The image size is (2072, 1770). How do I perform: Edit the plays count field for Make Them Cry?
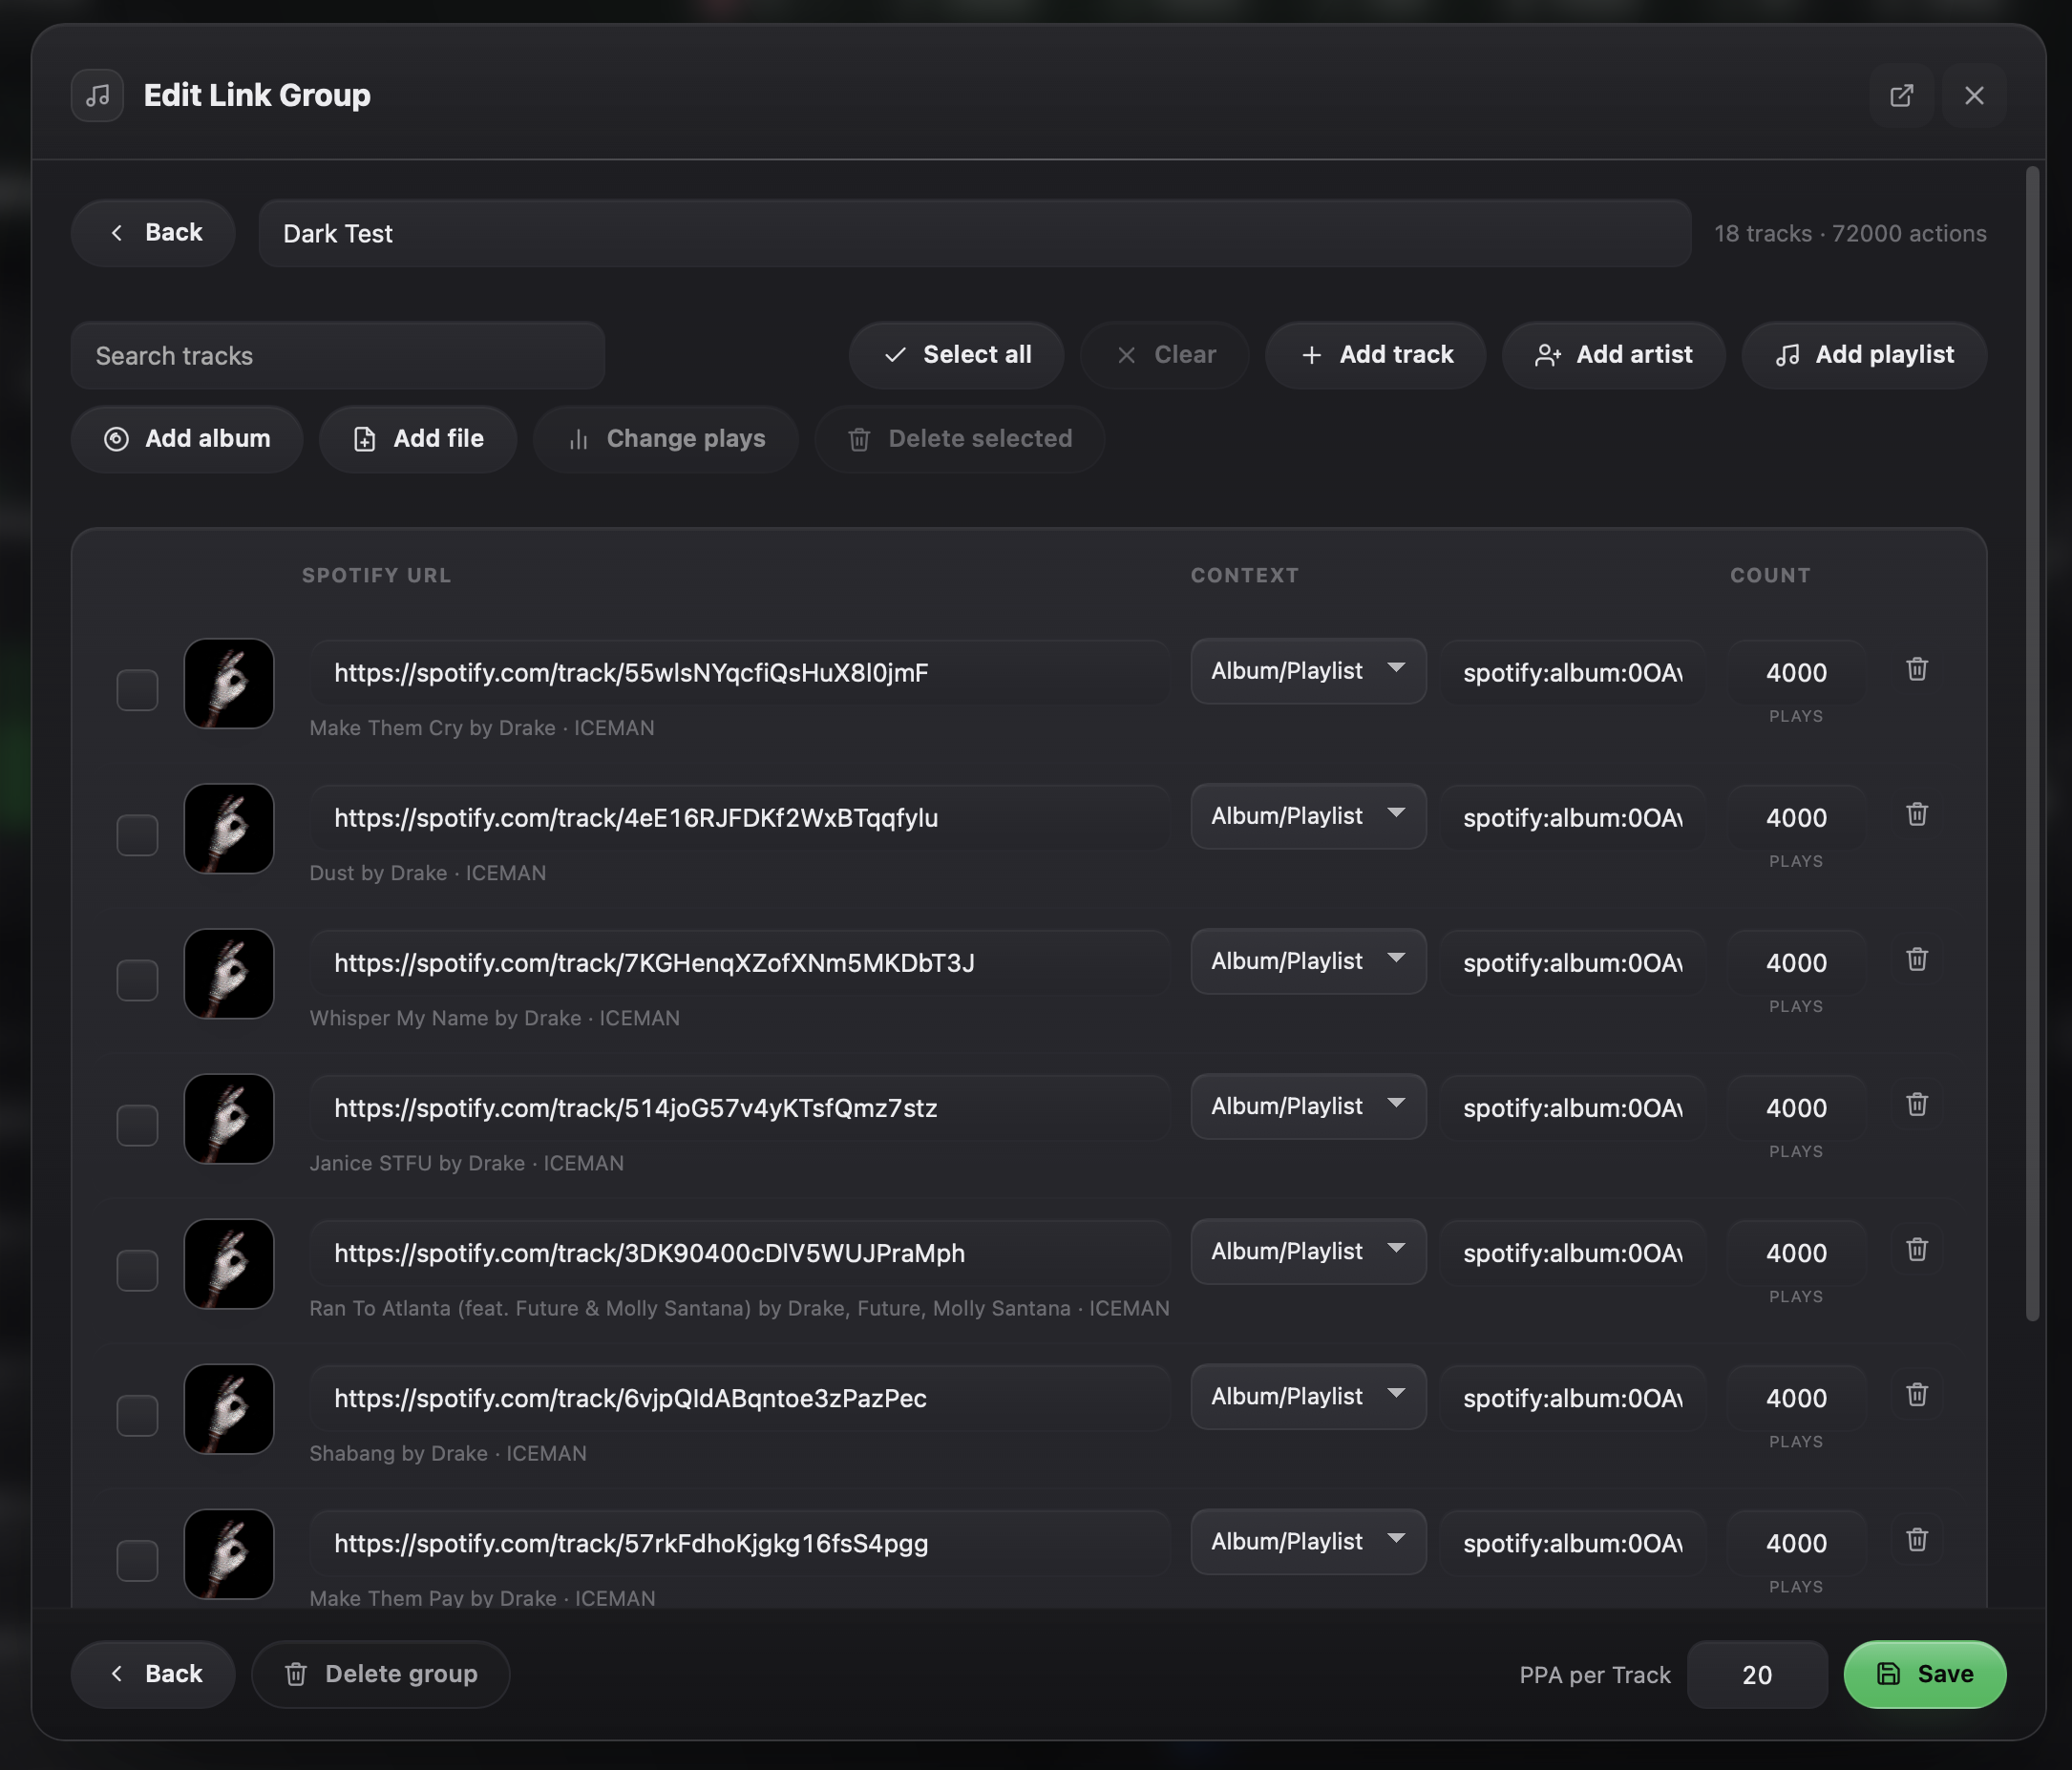[x=1796, y=672]
